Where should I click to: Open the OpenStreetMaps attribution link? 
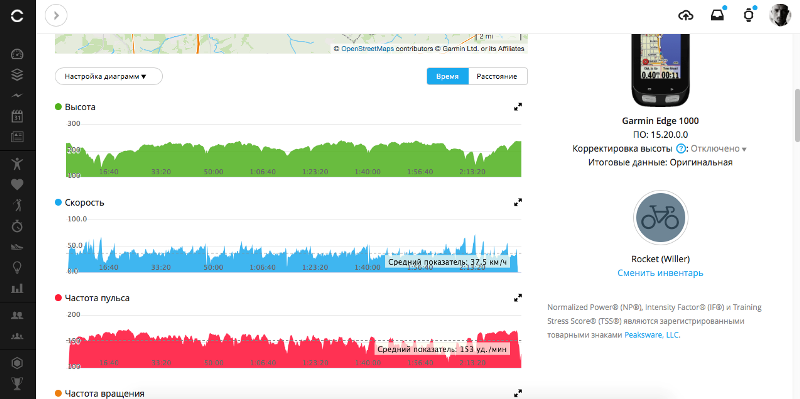click(x=367, y=48)
